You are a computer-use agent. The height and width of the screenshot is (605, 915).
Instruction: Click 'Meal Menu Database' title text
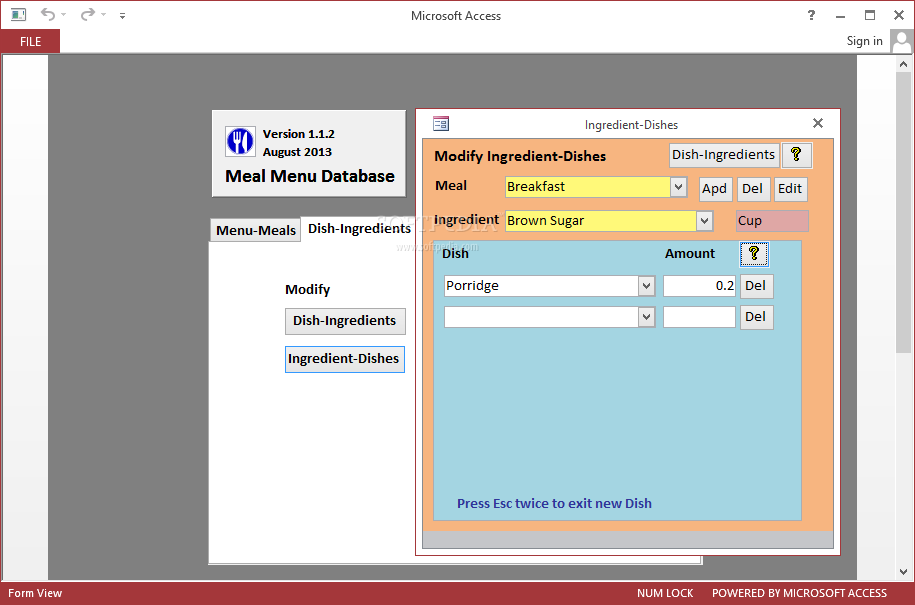310,176
